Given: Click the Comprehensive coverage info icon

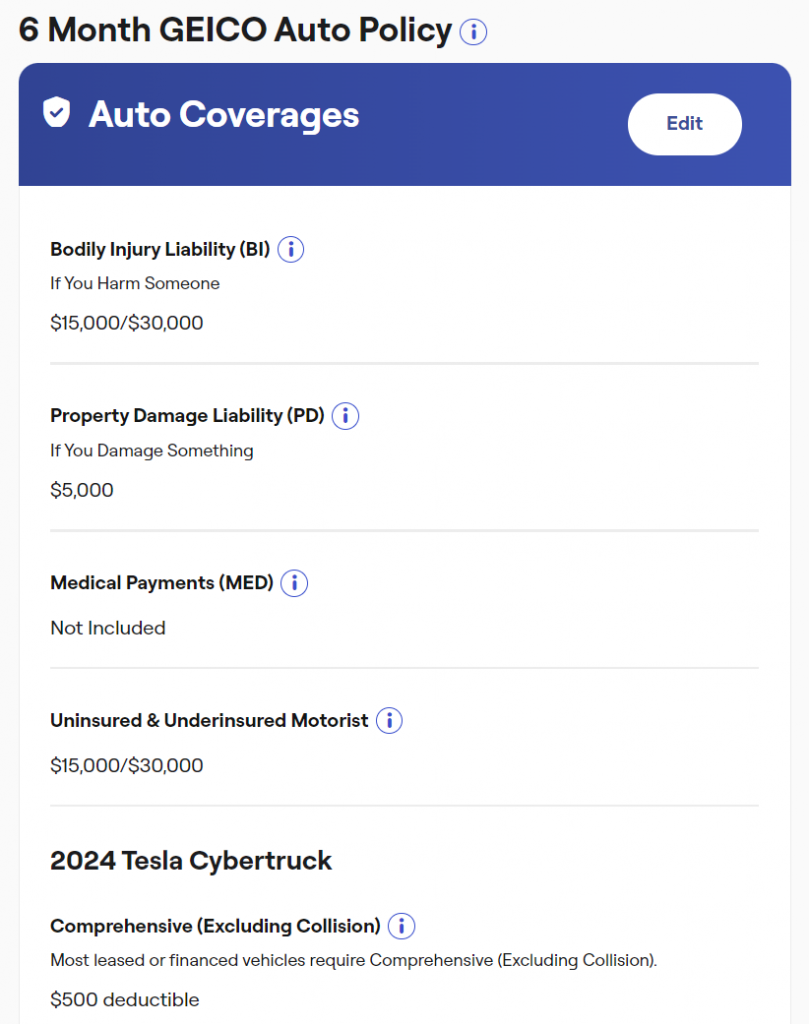Looking at the screenshot, I should [x=401, y=926].
